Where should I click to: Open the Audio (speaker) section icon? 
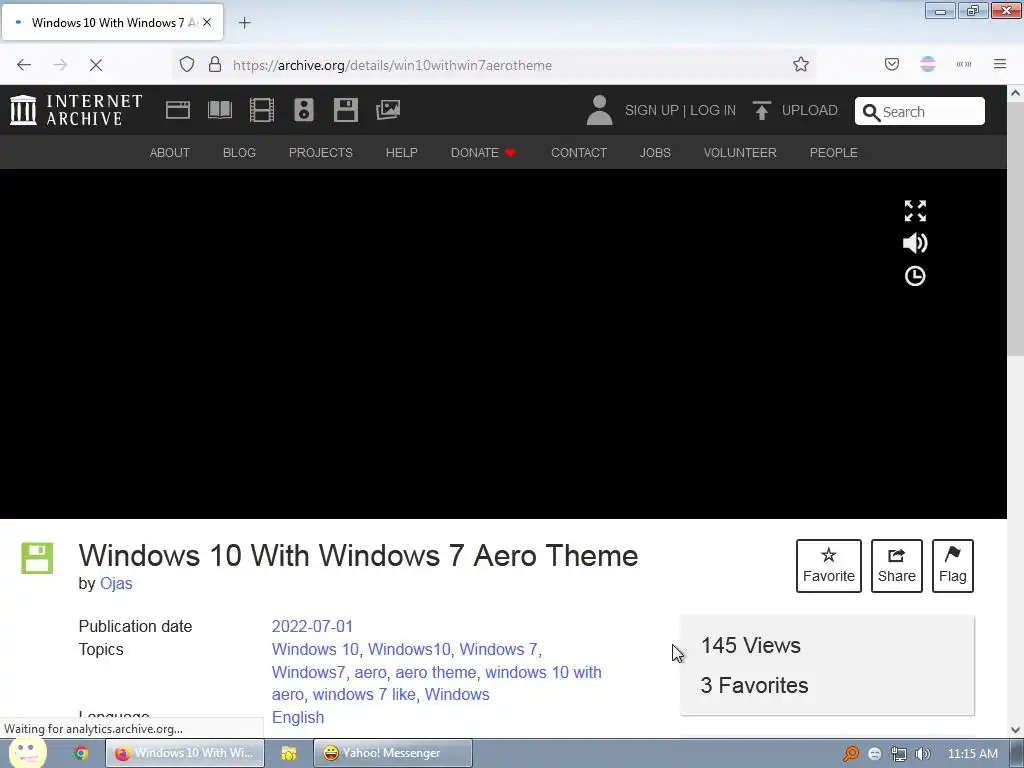tap(304, 110)
